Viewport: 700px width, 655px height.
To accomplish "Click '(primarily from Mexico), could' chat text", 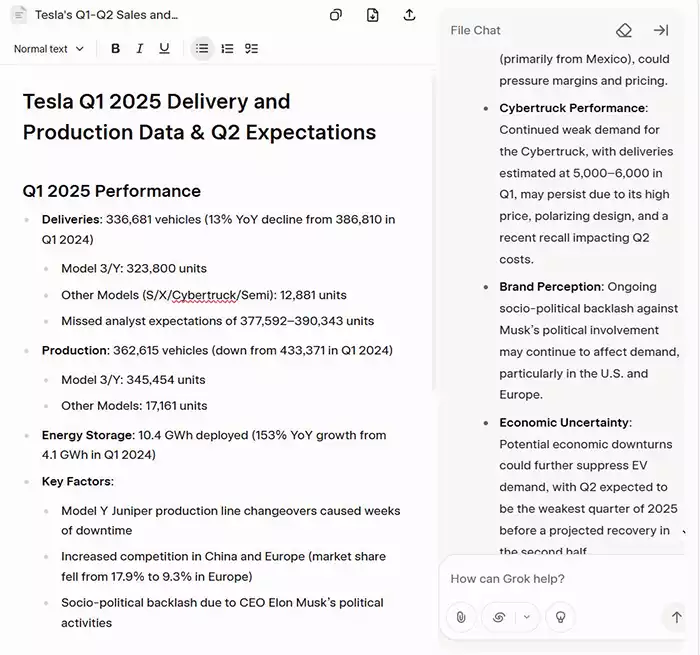I will click(x=584, y=59).
